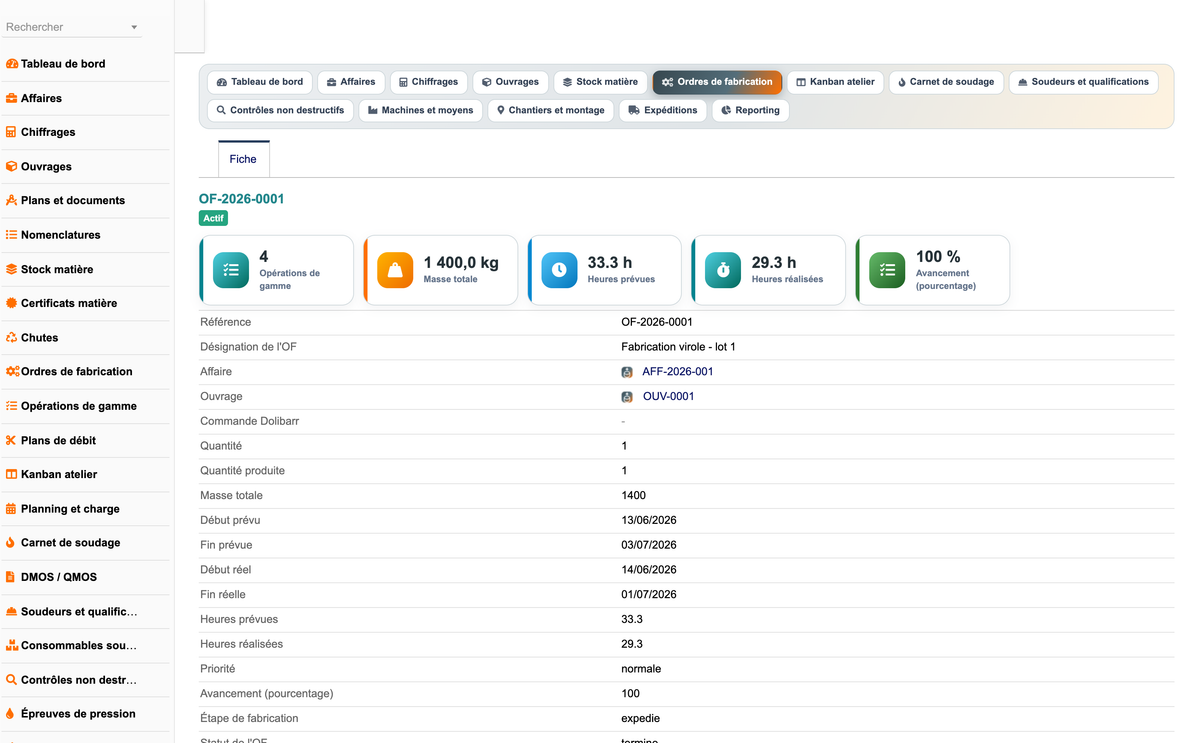1200x743 pixels.
Task: Click the Stock matière layers icon in sidebar
Action: pyautogui.click(x=12, y=269)
